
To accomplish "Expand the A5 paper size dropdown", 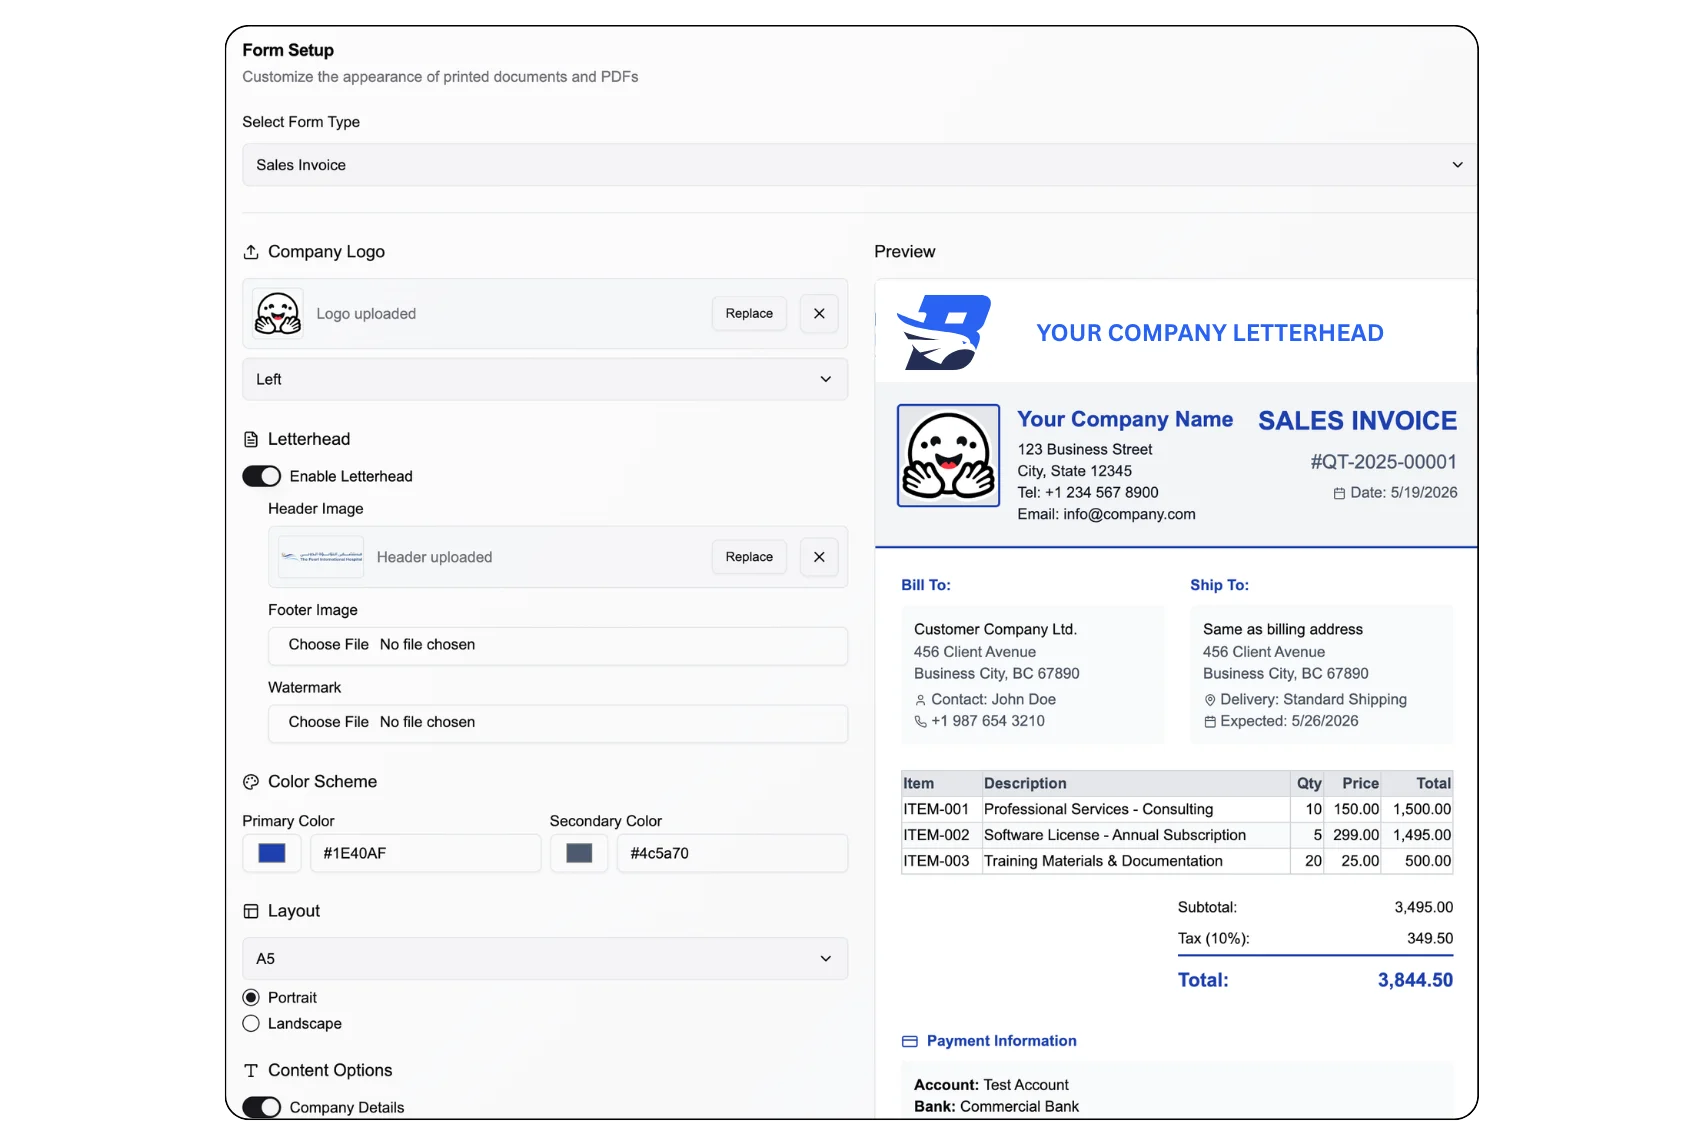I will pos(545,958).
